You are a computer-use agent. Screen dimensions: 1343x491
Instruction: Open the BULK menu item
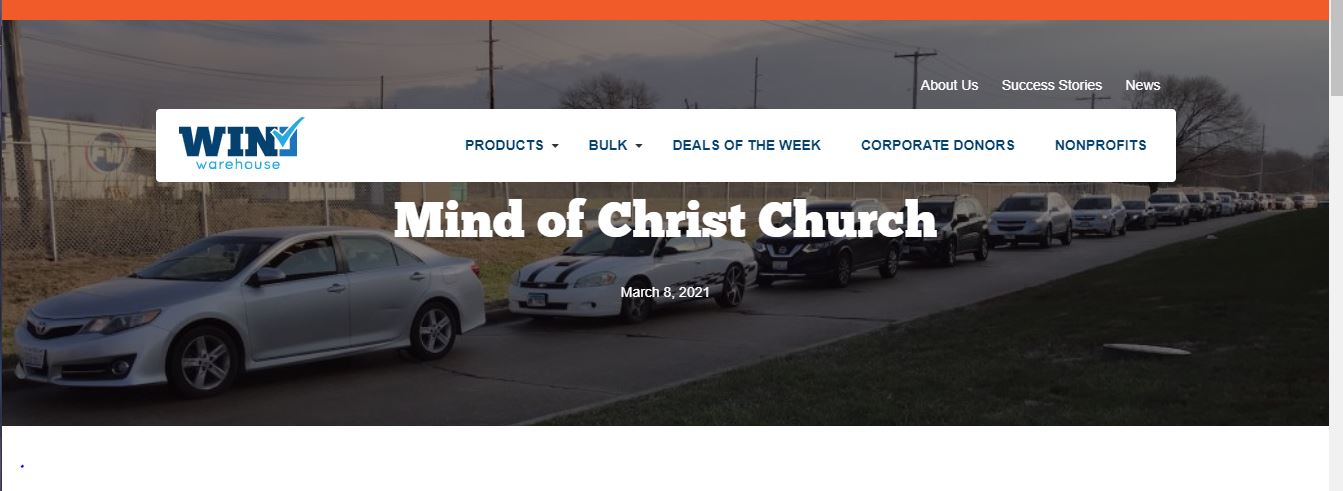(608, 145)
